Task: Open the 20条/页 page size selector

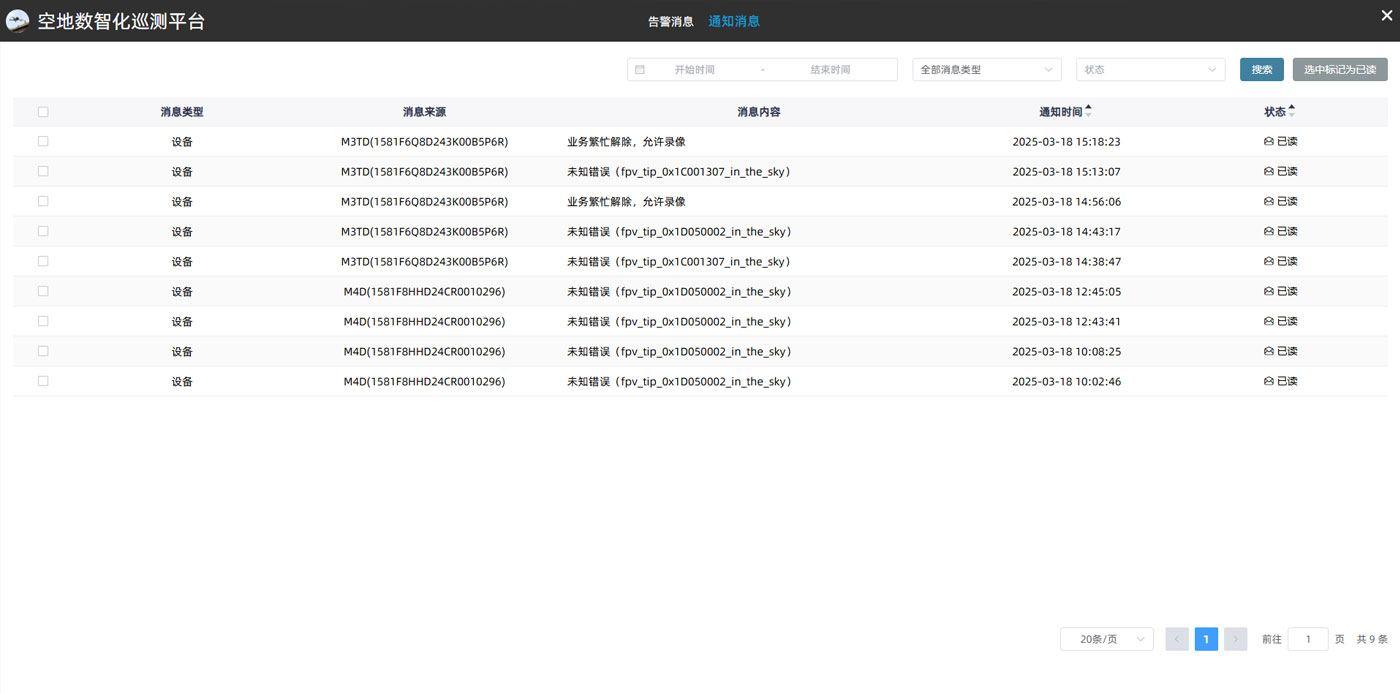Action: pos(1106,639)
